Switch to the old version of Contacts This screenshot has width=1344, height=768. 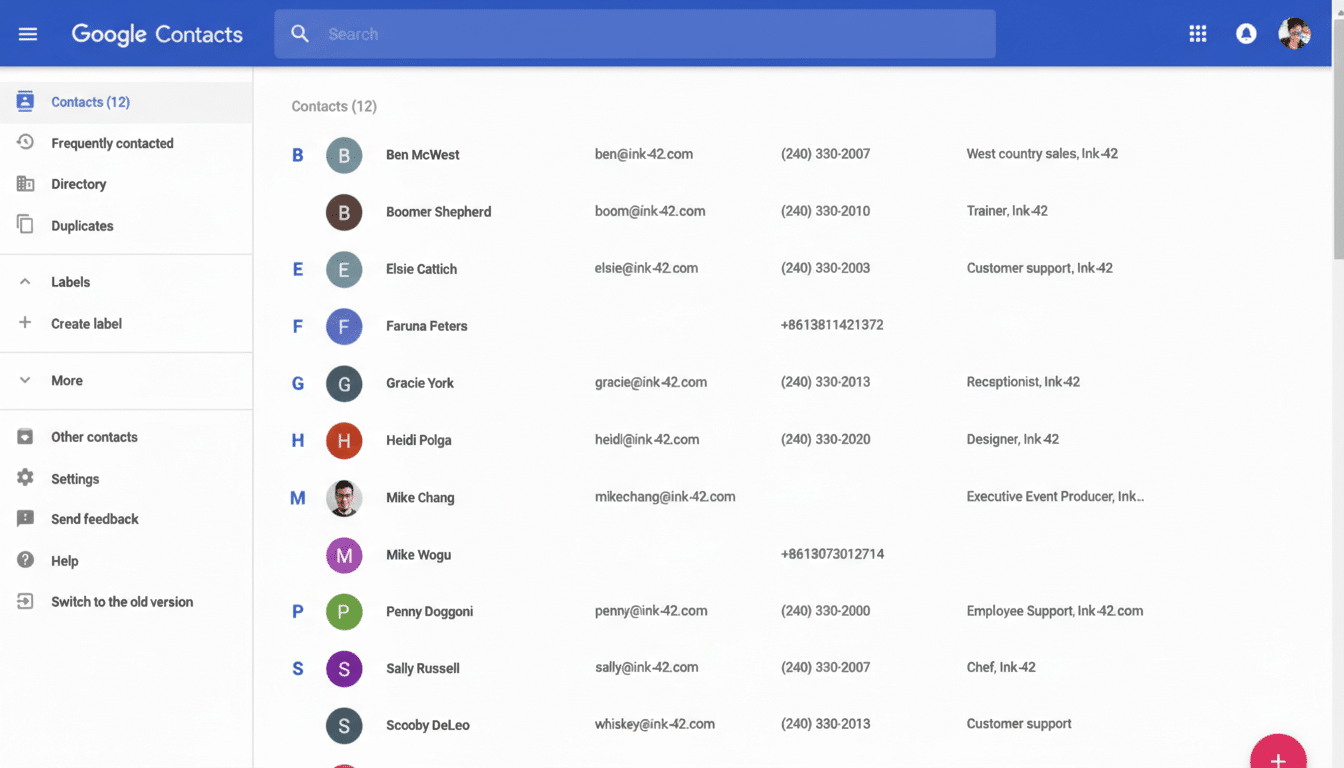point(121,601)
